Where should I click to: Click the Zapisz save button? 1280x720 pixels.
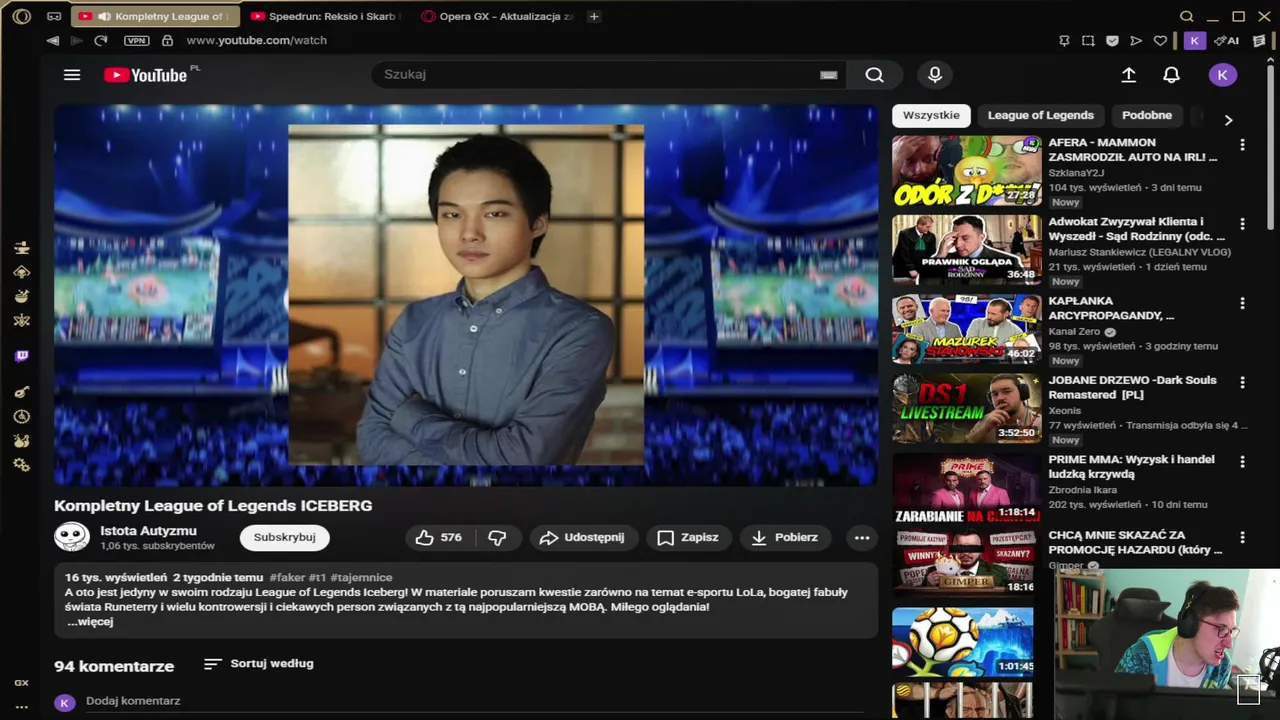[688, 537]
